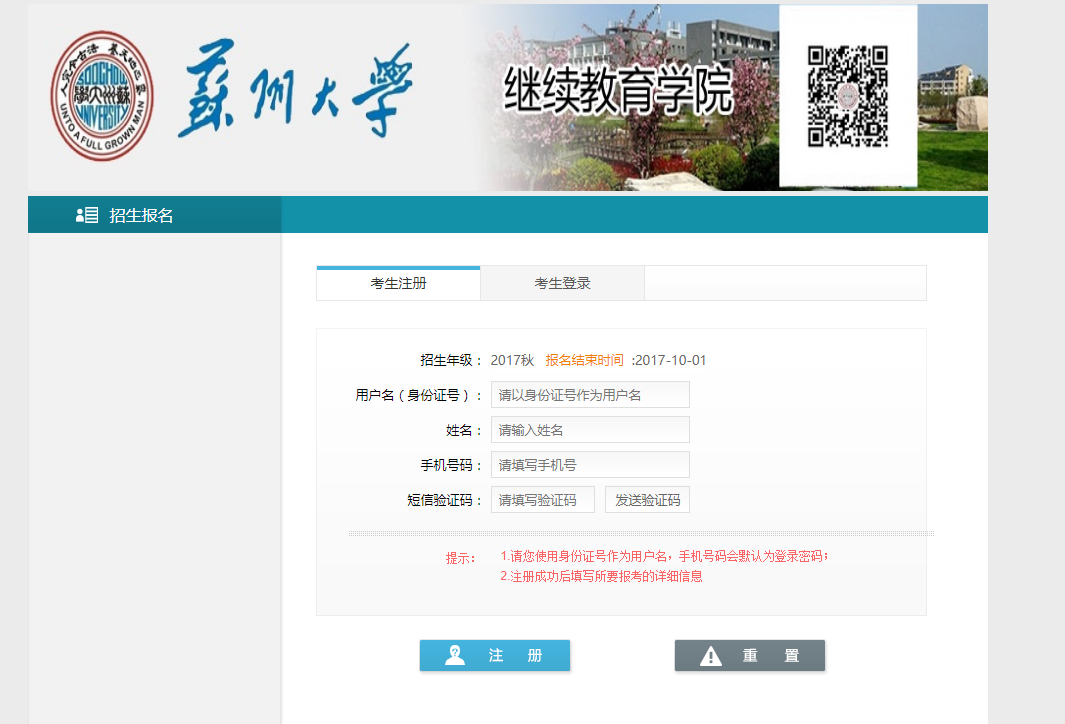
Task: Click the orange 报名结束时间 label
Action: tap(584, 360)
